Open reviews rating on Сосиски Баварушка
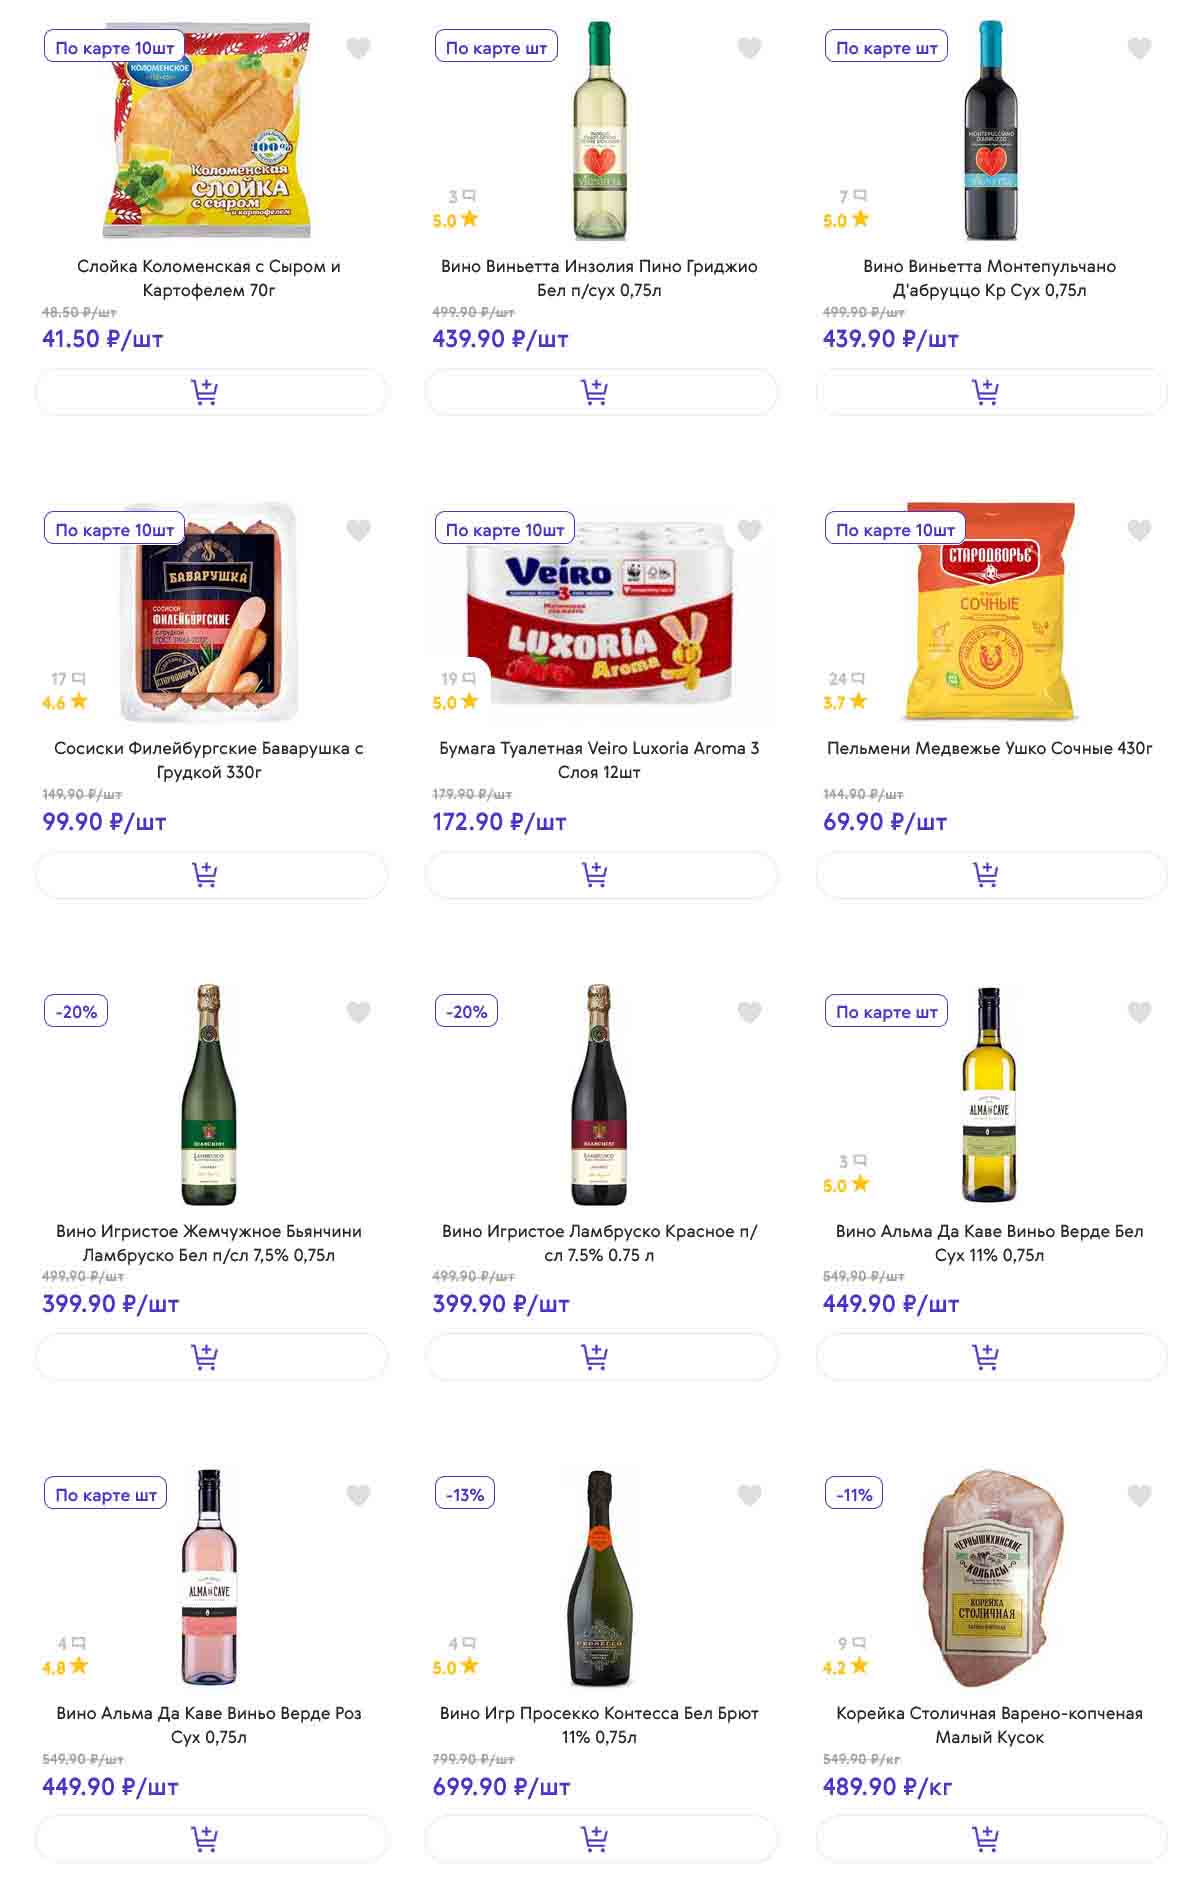This screenshot has height=1897, width=1200. point(65,692)
